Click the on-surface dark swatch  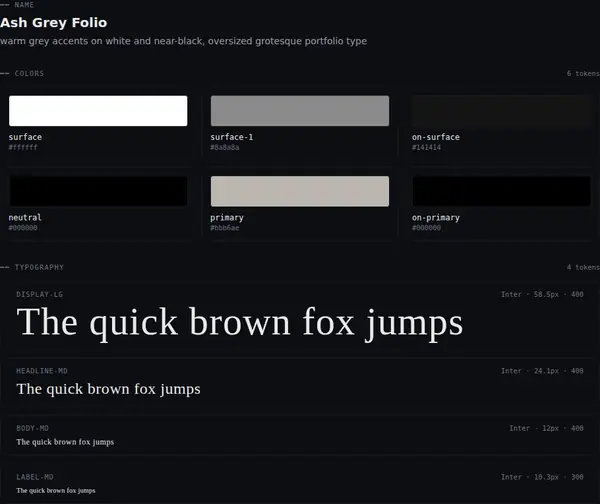click(x=501, y=111)
